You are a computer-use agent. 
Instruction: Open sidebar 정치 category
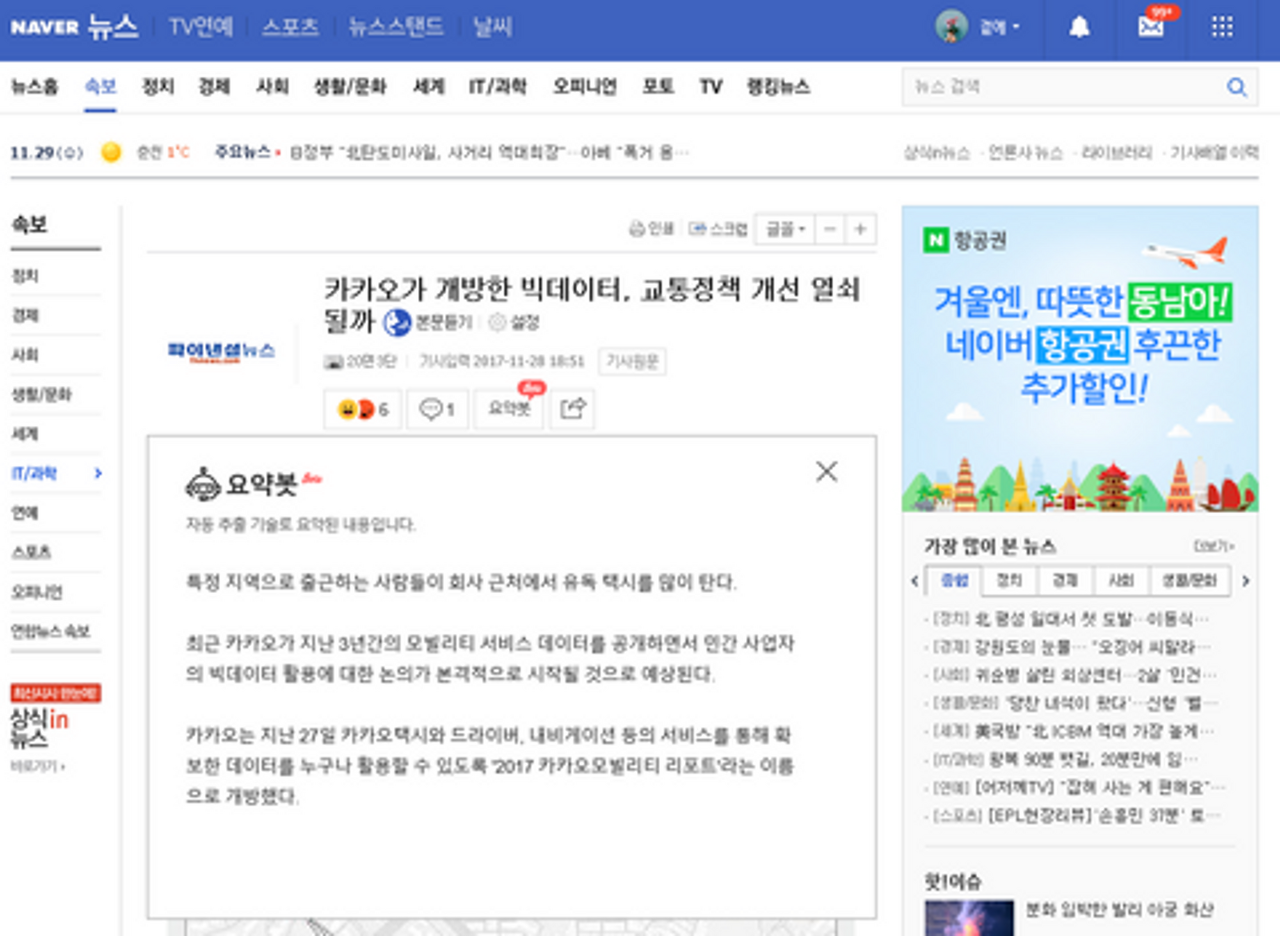pos(25,275)
